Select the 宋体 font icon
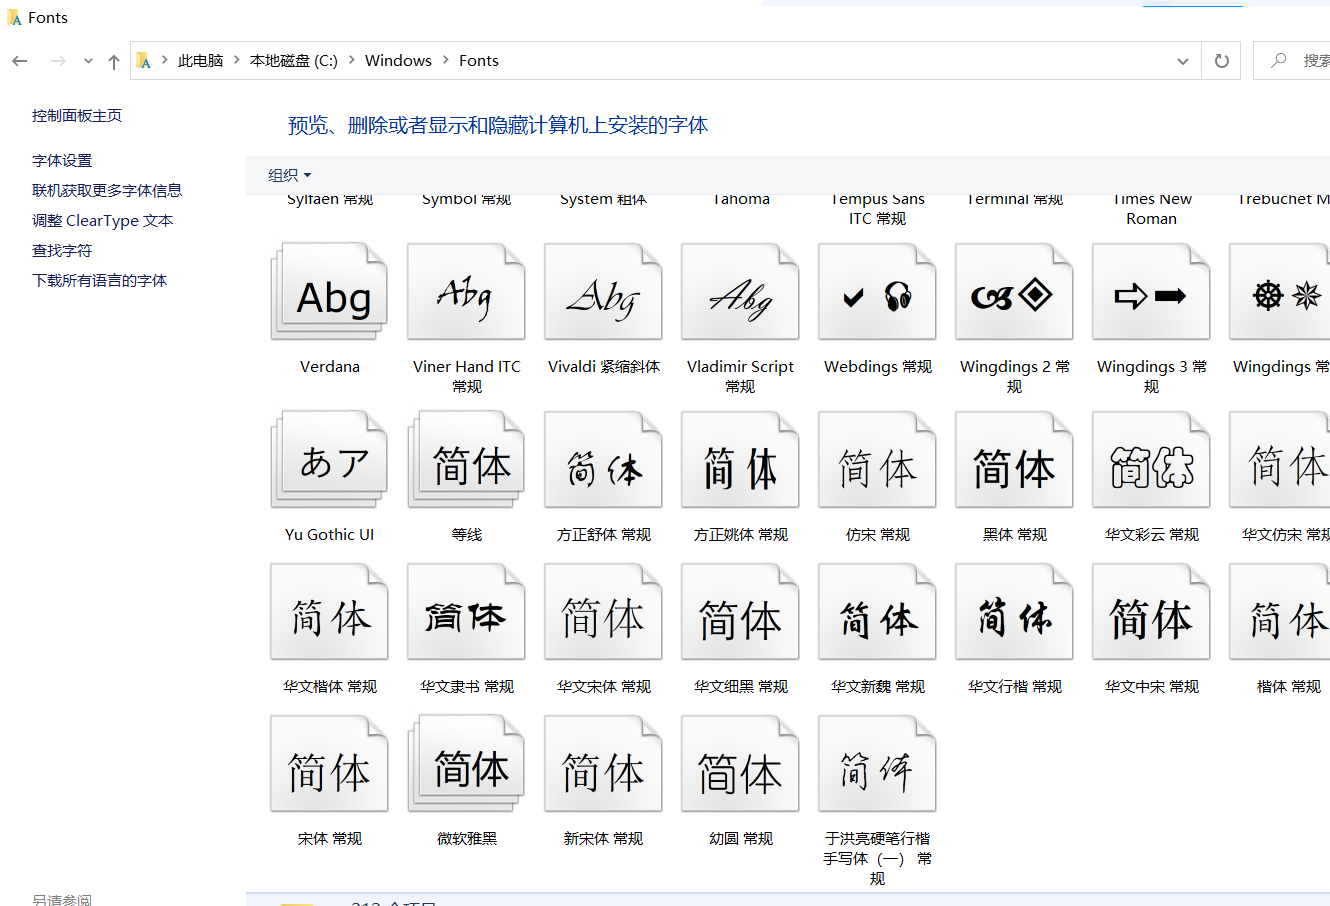1330x906 pixels. (329, 763)
